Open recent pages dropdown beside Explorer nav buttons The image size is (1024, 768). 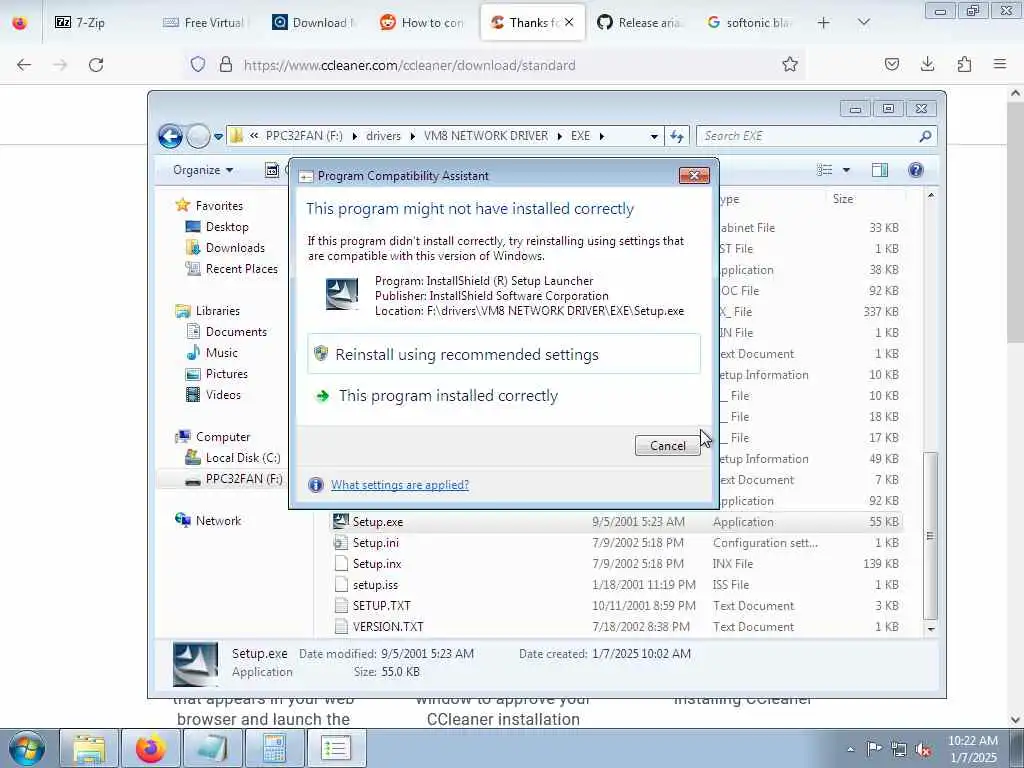coord(218,136)
